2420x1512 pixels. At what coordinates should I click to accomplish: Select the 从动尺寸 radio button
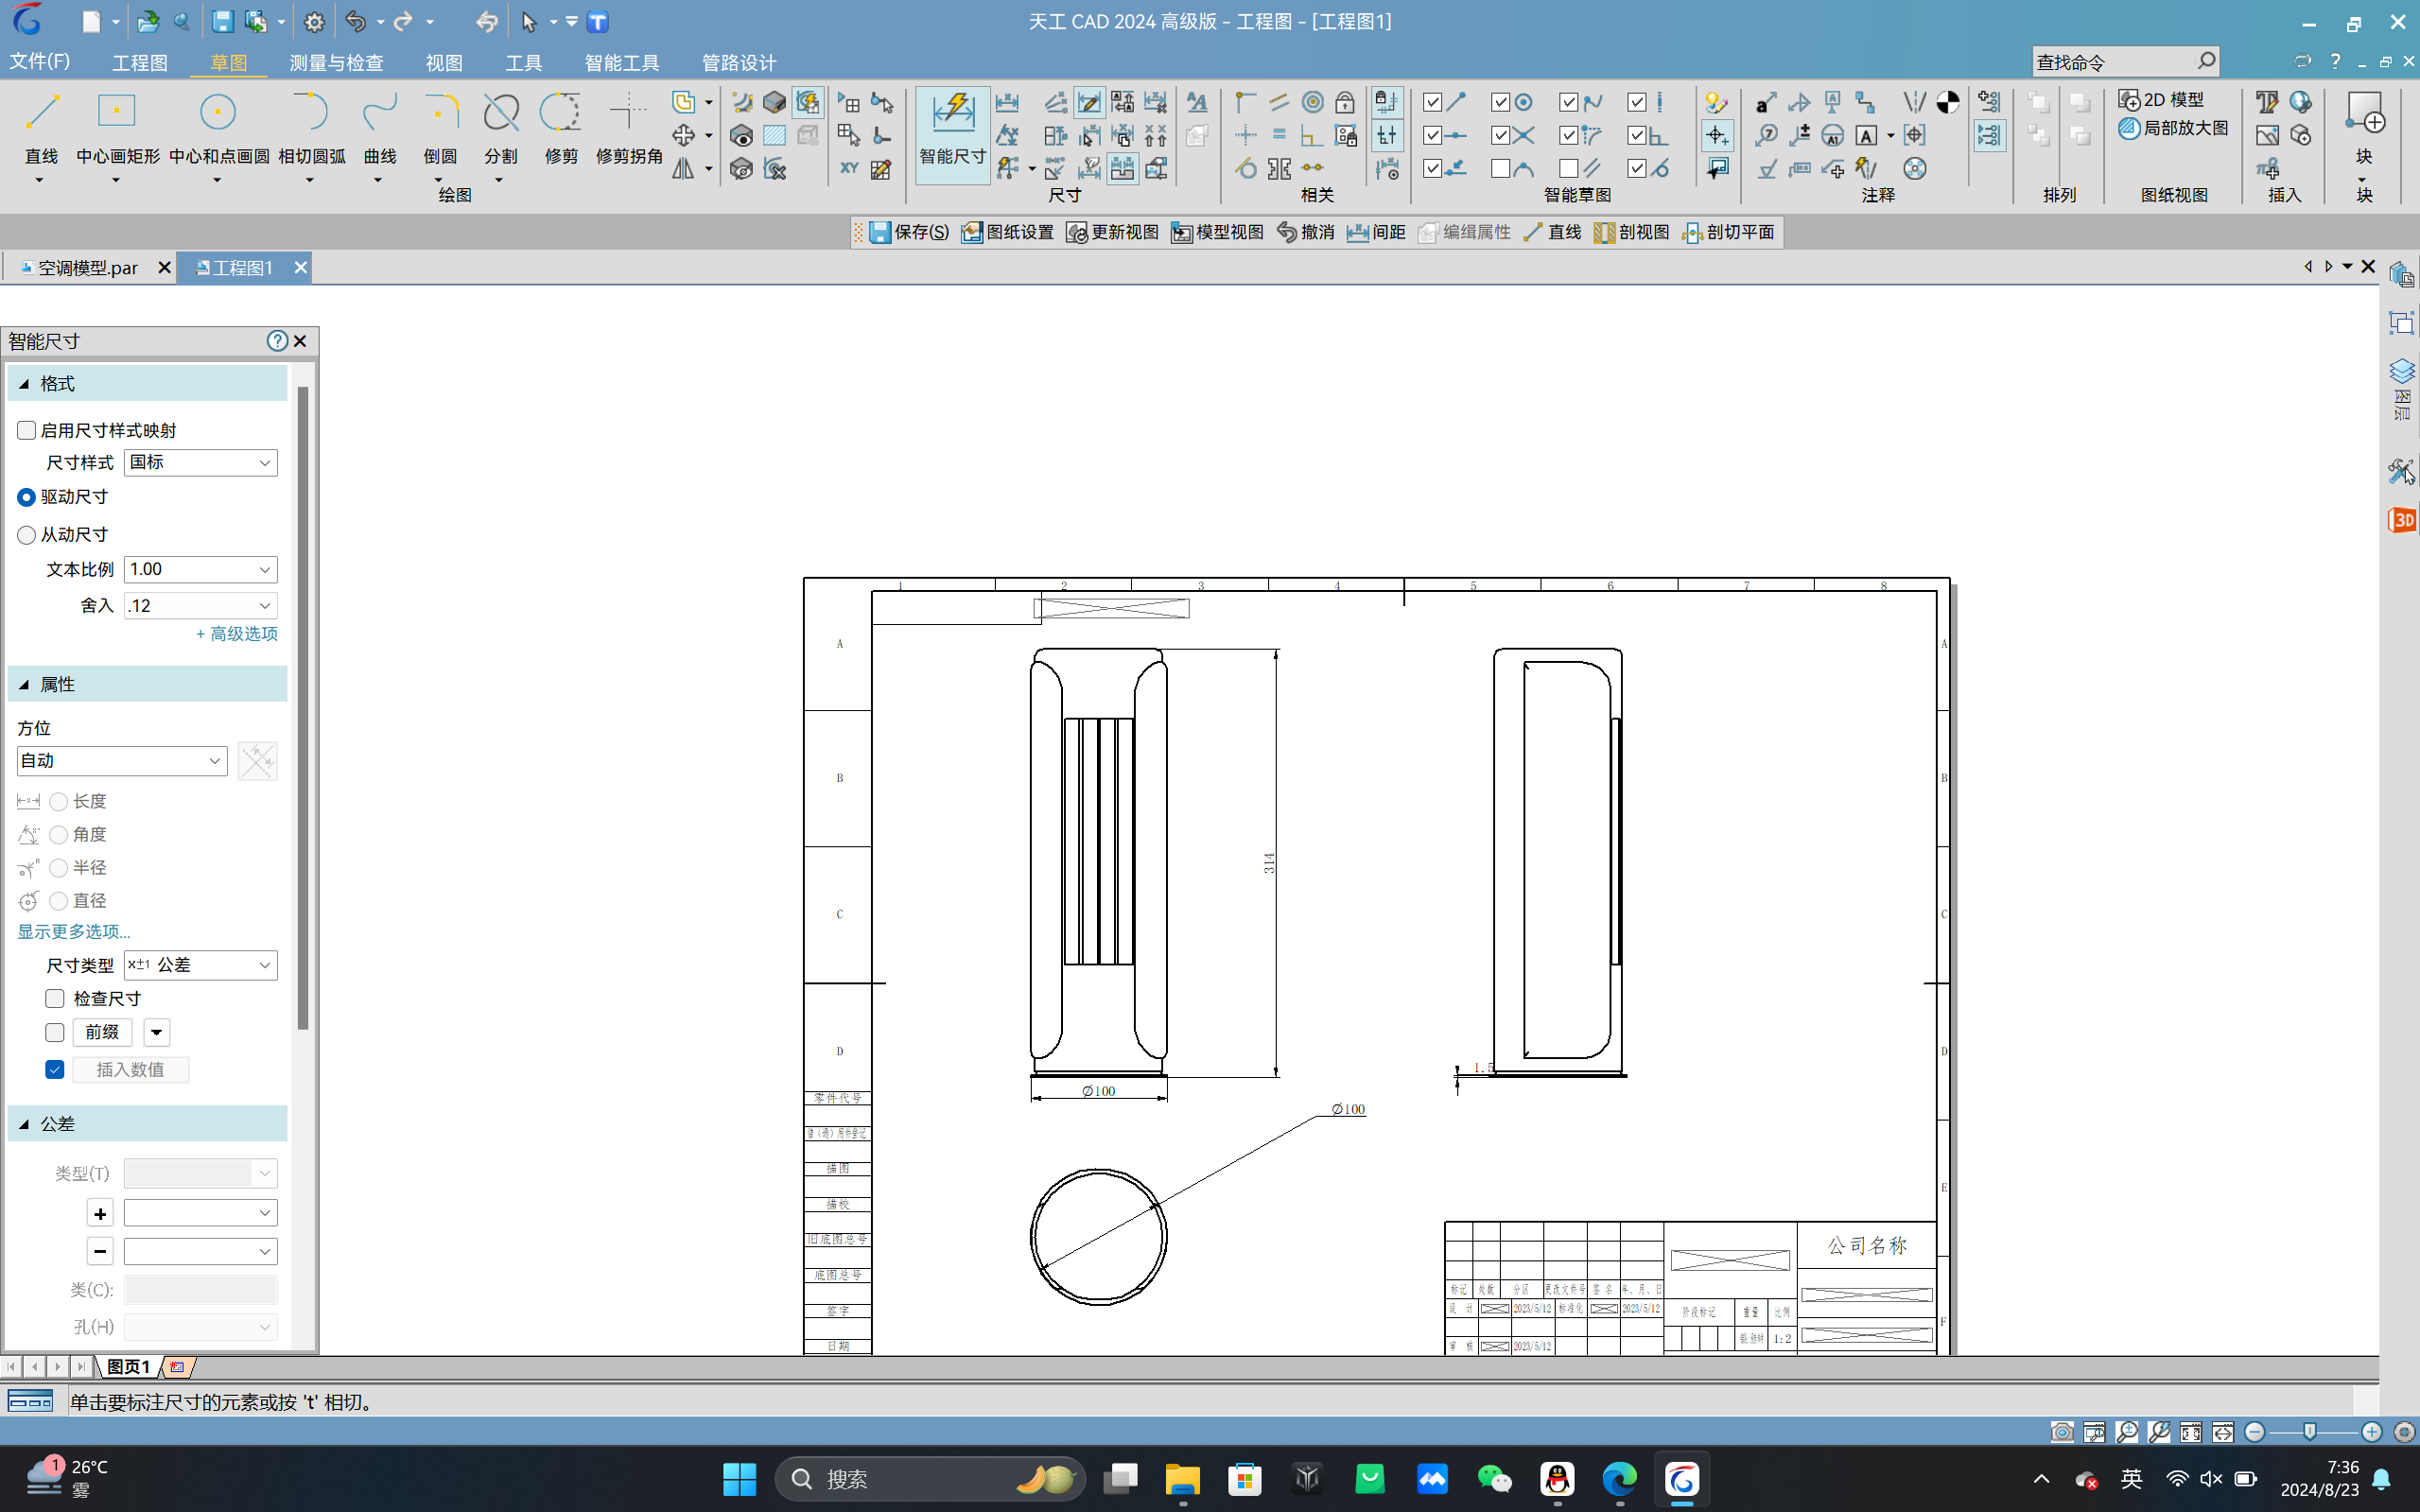[x=27, y=535]
